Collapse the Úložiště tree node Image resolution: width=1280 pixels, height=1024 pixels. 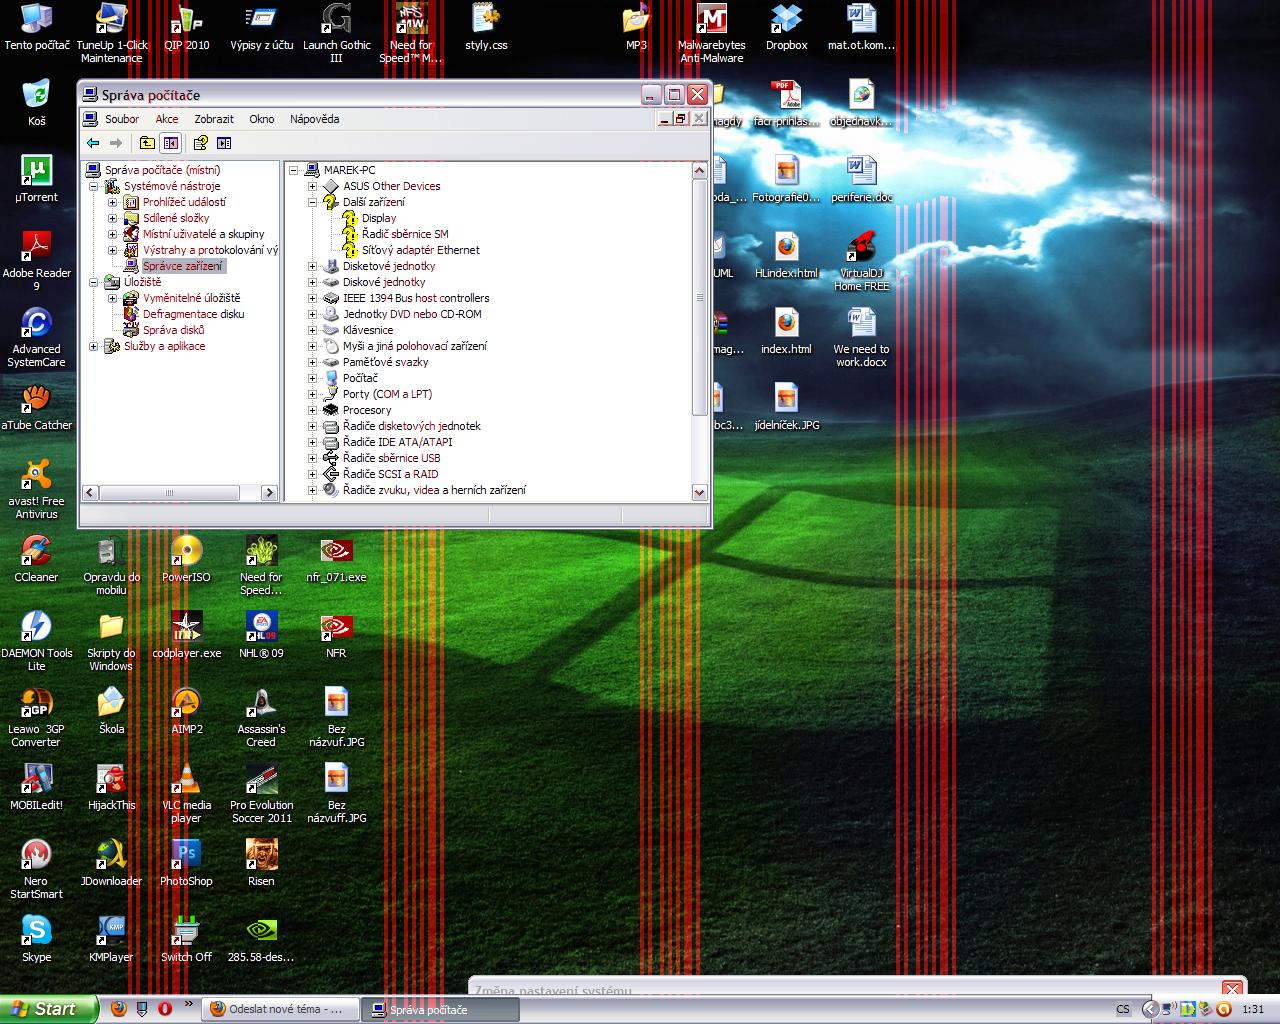[93, 282]
